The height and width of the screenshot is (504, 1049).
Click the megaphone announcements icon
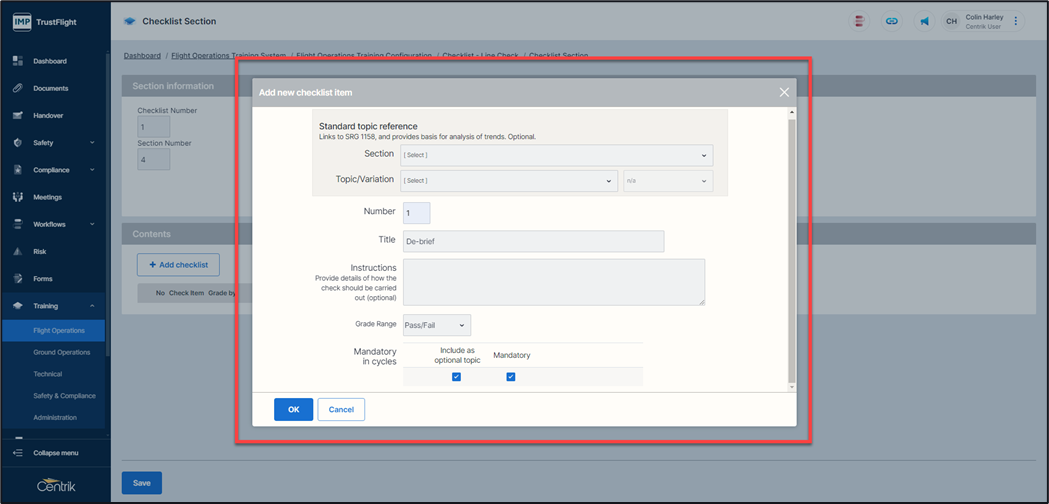(x=922, y=21)
